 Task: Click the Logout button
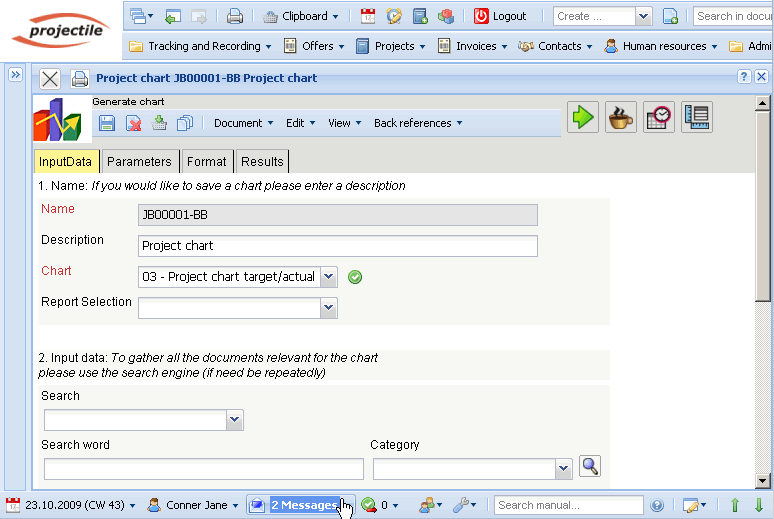(x=500, y=16)
